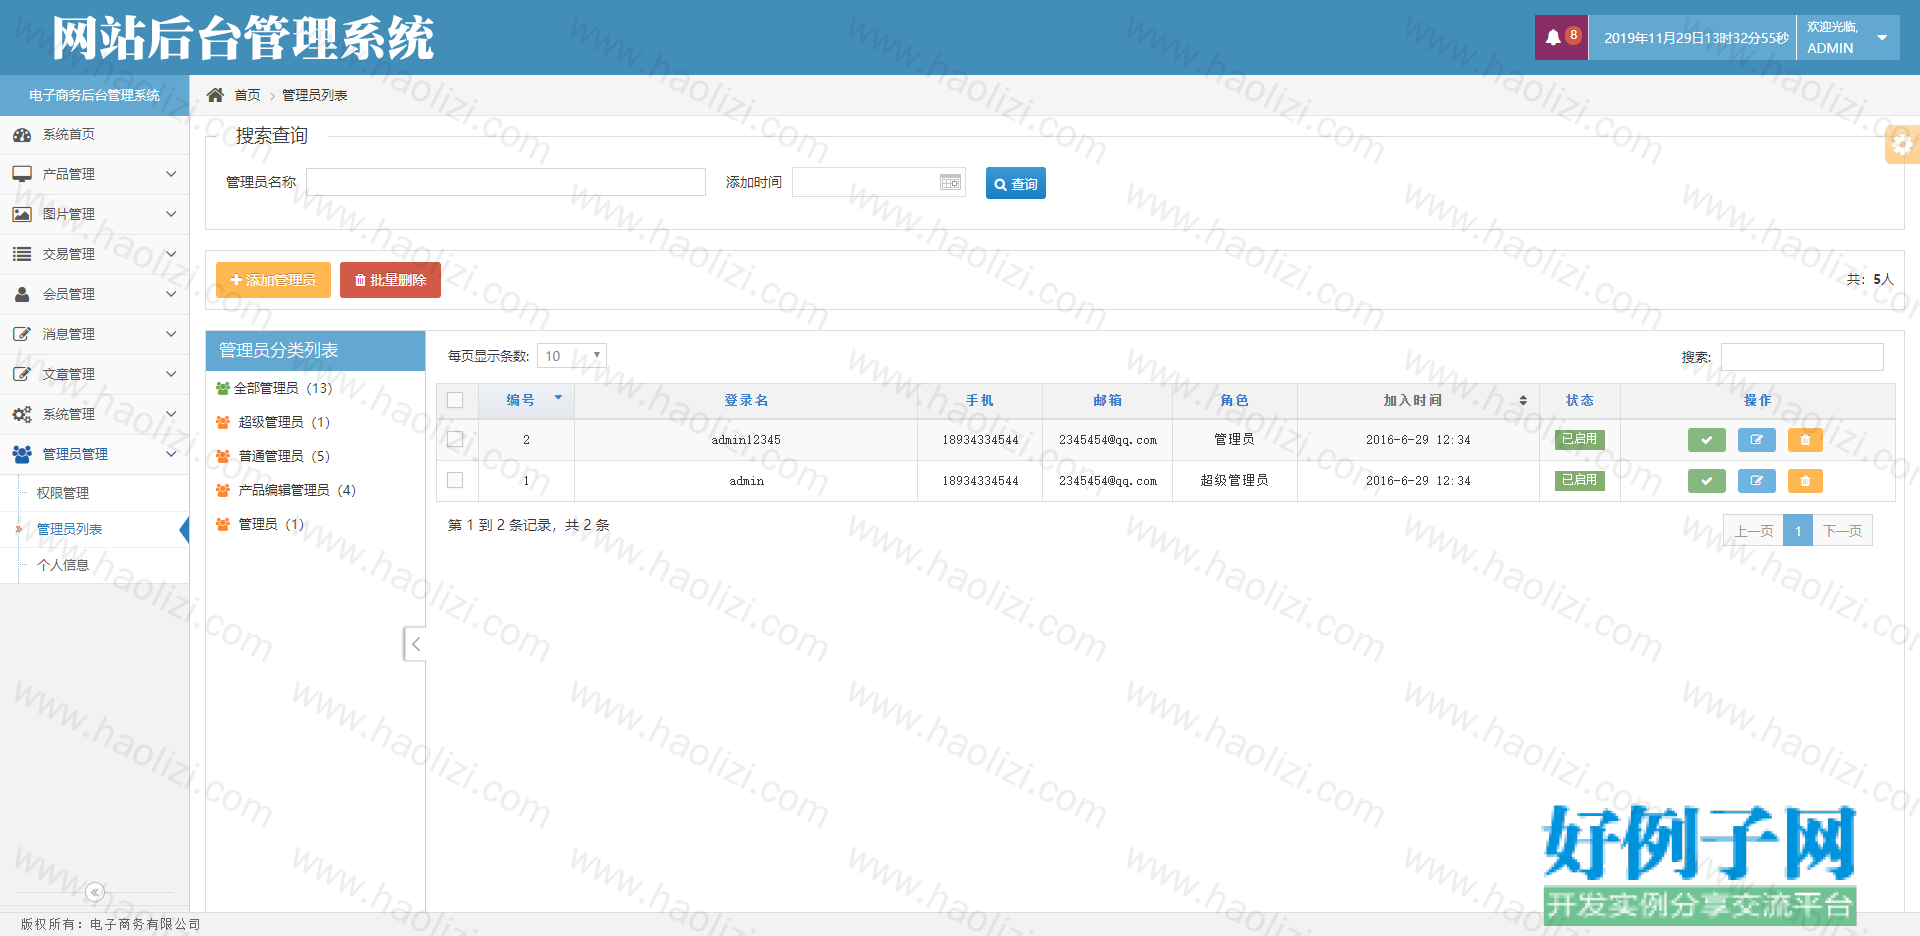
Task: Click the 查询 search button
Action: (x=1016, y=183)
